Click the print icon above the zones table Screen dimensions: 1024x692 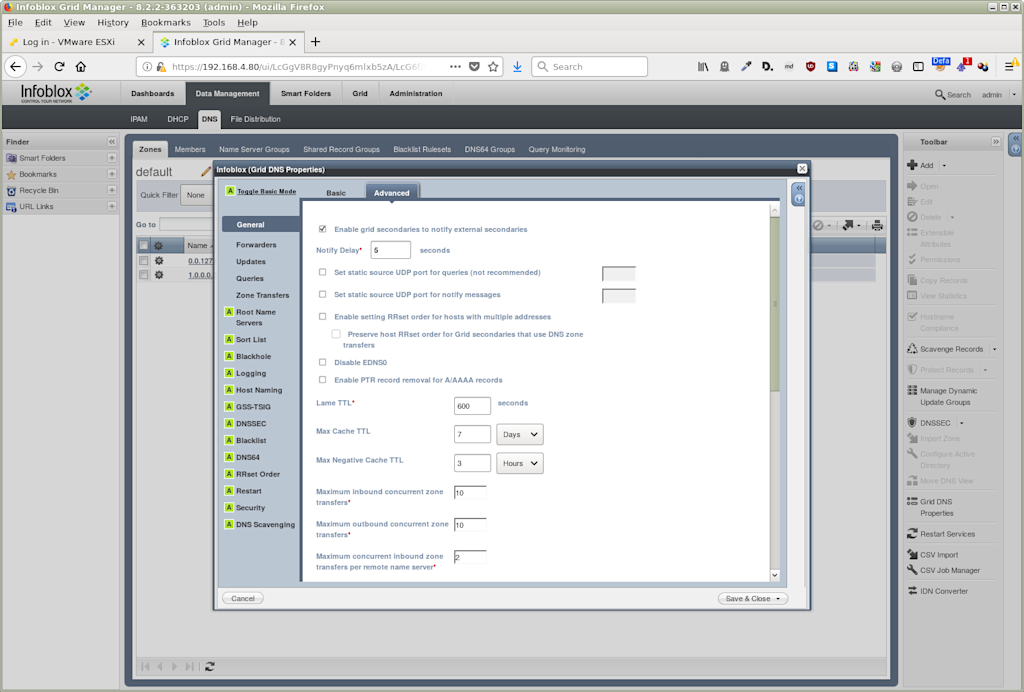(877, 225)
